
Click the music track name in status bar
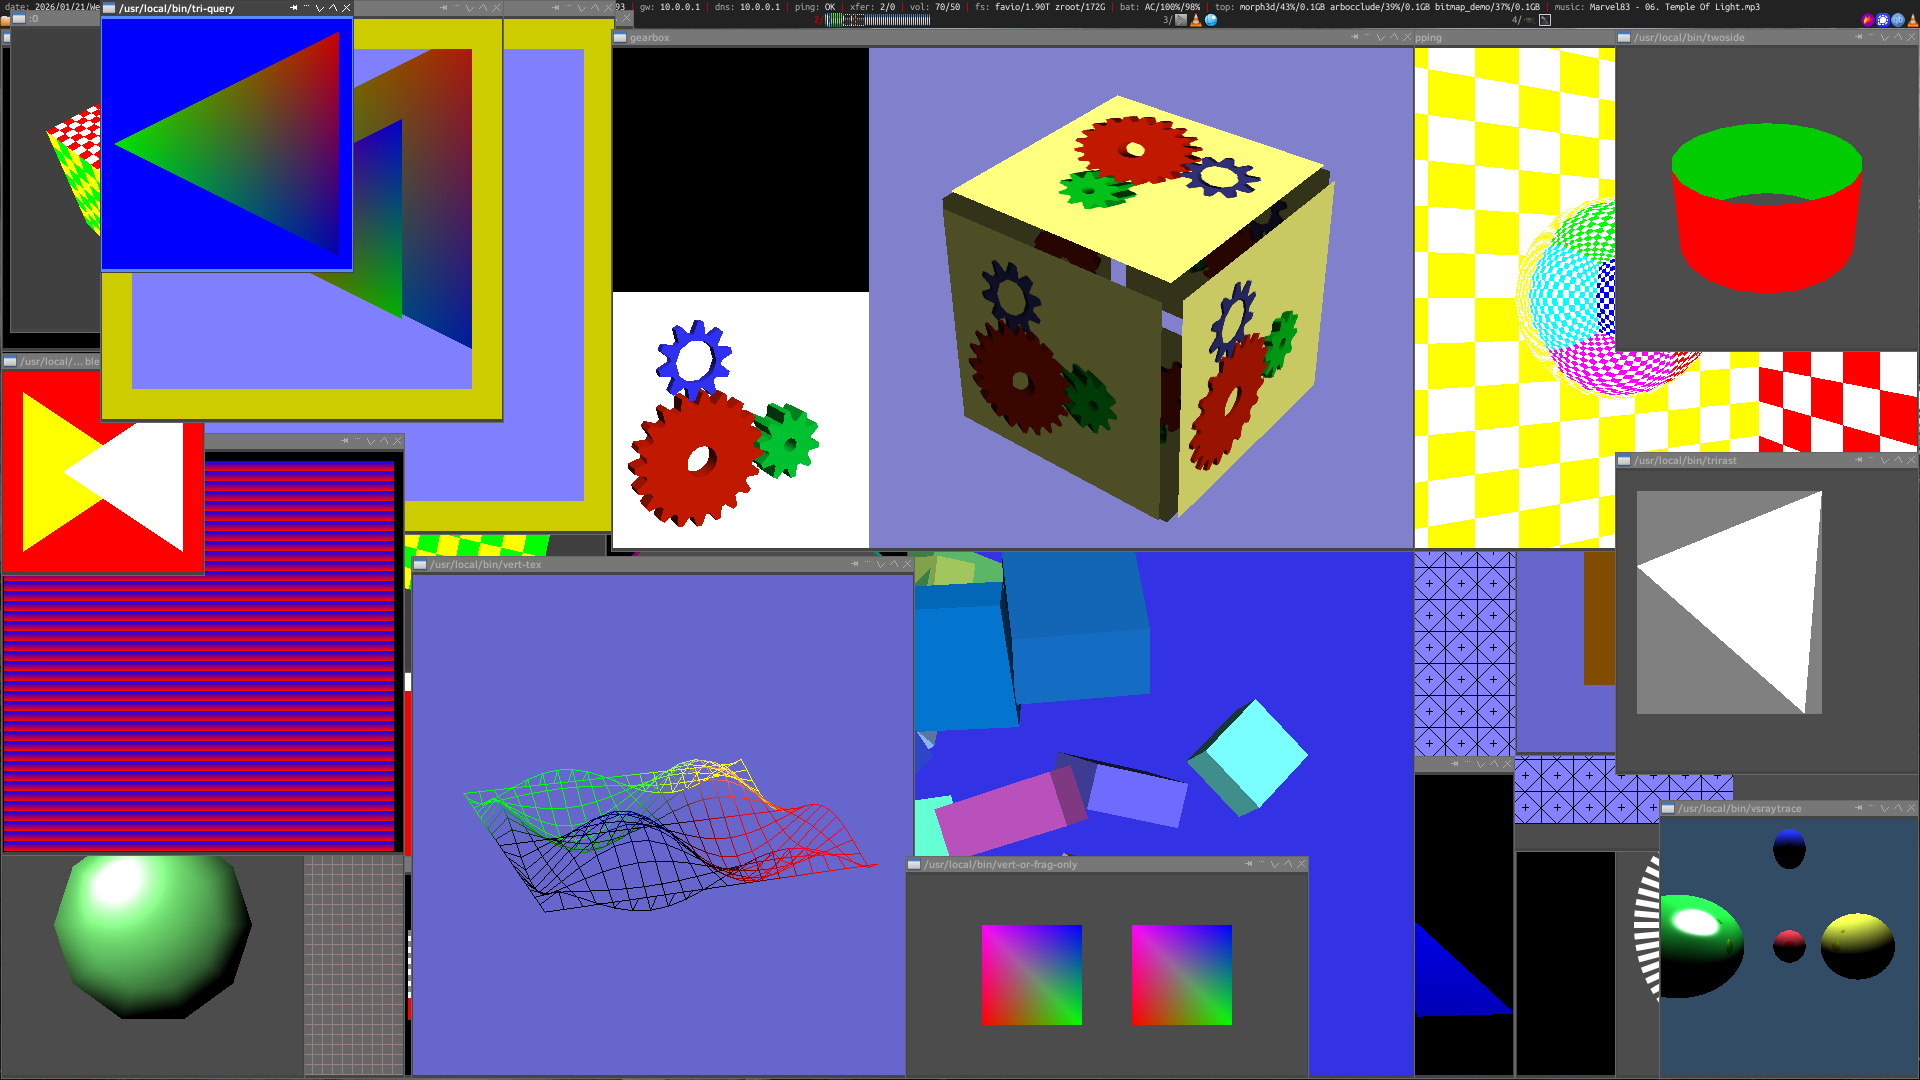(x=1674, y=7)
